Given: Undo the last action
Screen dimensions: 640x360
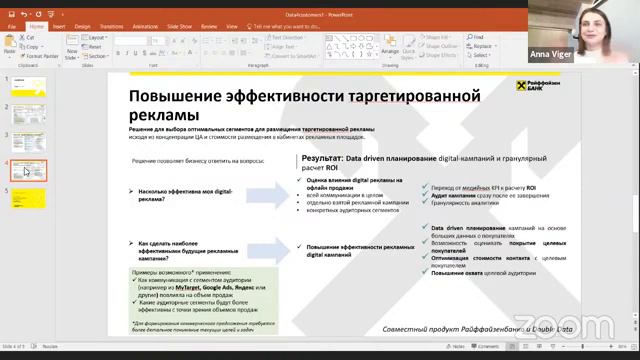Looking at the screenshot, I should 24,14.
